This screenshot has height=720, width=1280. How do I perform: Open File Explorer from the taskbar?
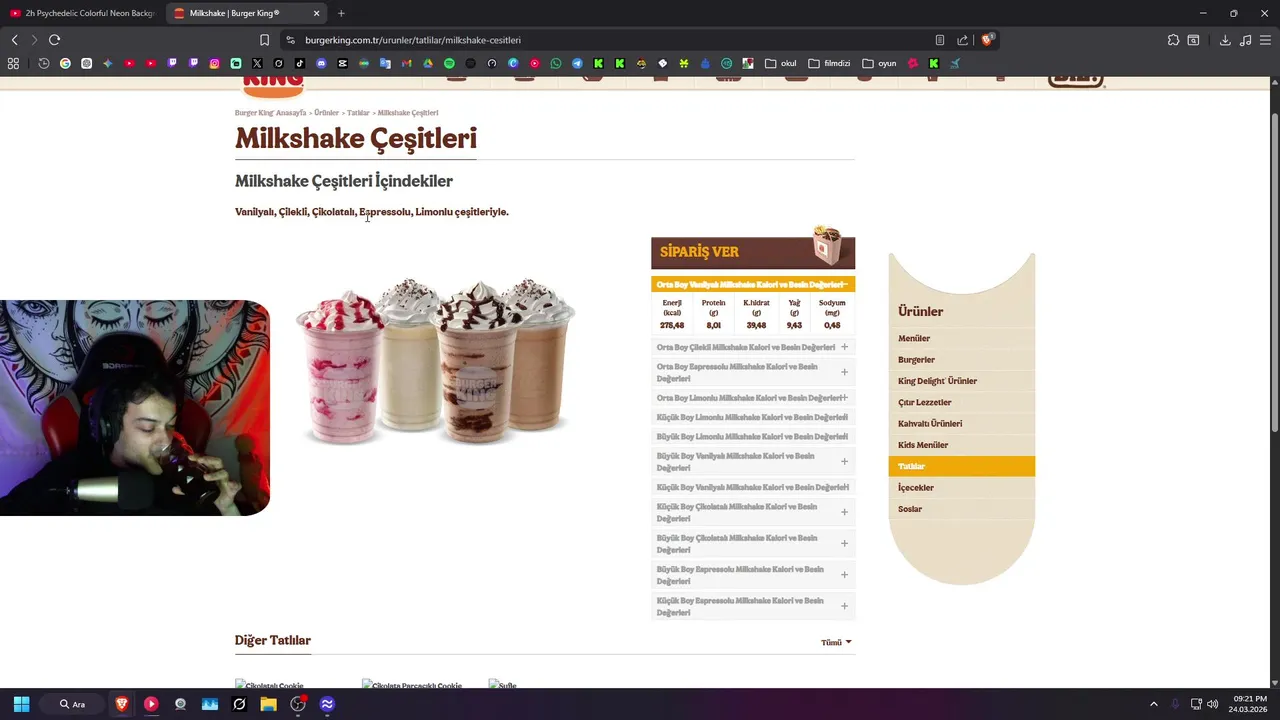pyautogui.click(x=268, y=704)
